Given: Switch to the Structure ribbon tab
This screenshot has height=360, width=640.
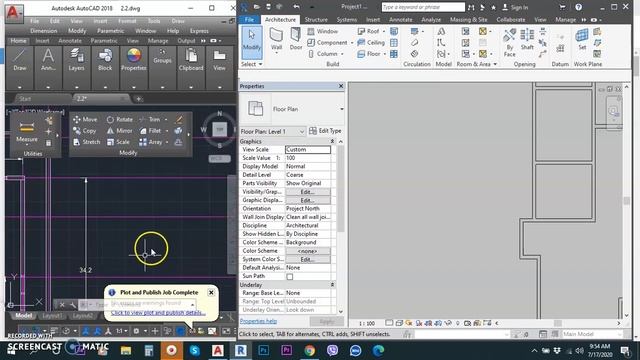Looking at the screenshot, I should coord(316,19).
